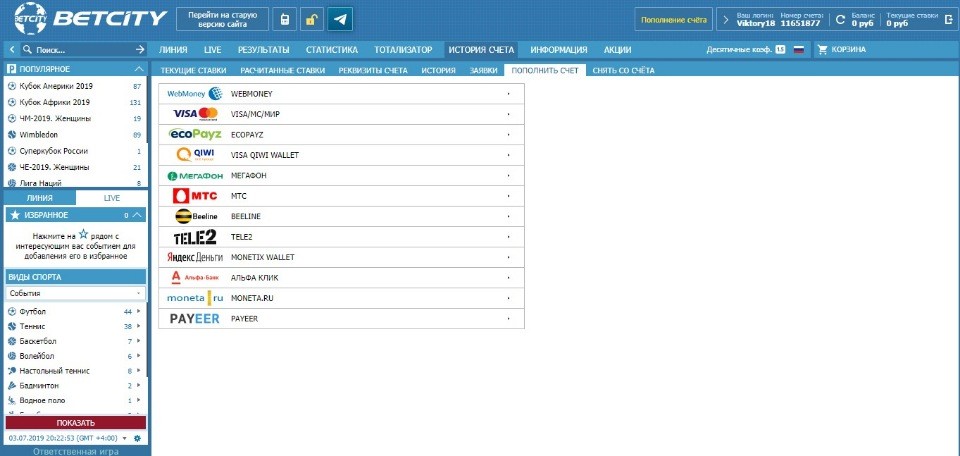Viewport: 960px width, 456px height.
Task: Open the timezone dropdown arrow
Action: tap(125, 438)
